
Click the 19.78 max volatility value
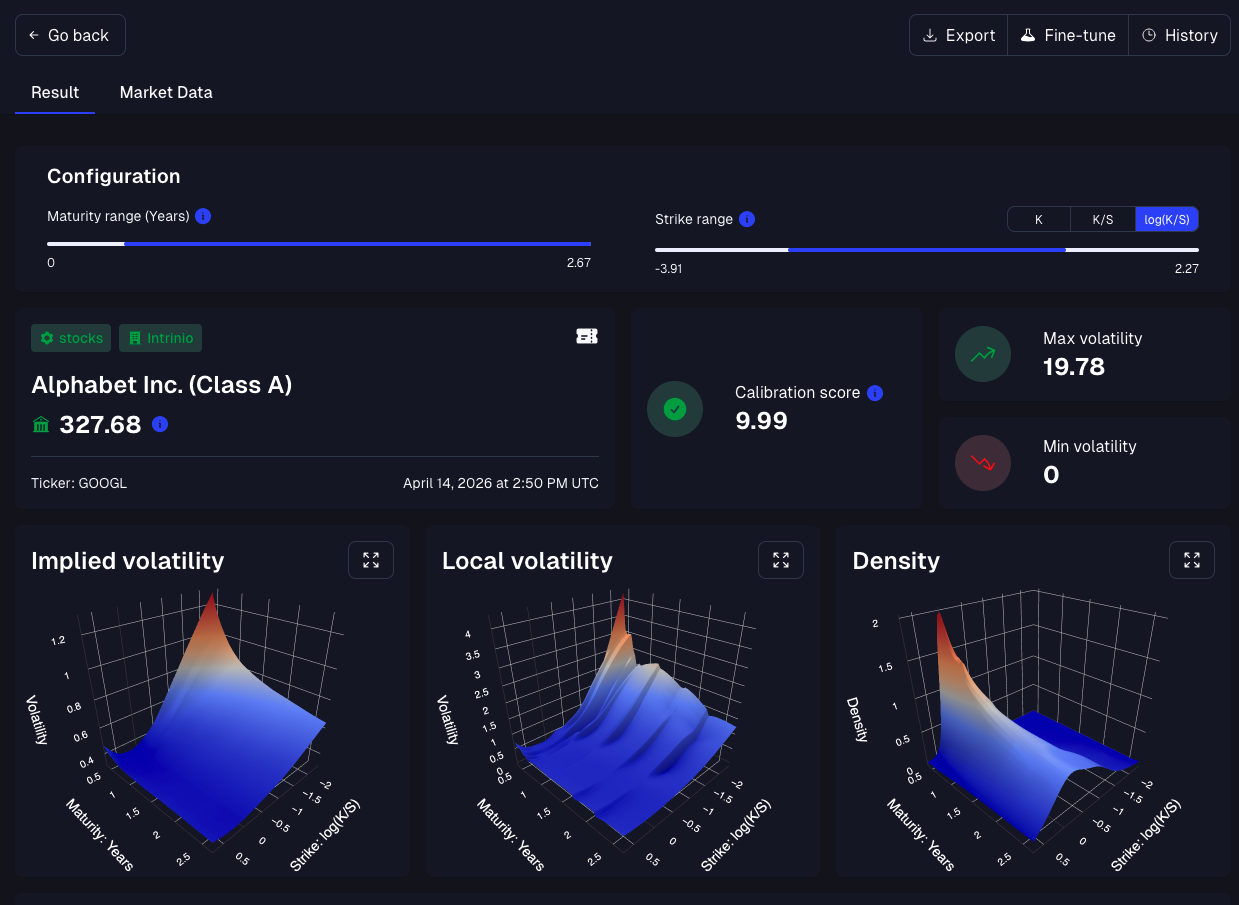[1074, 367]
